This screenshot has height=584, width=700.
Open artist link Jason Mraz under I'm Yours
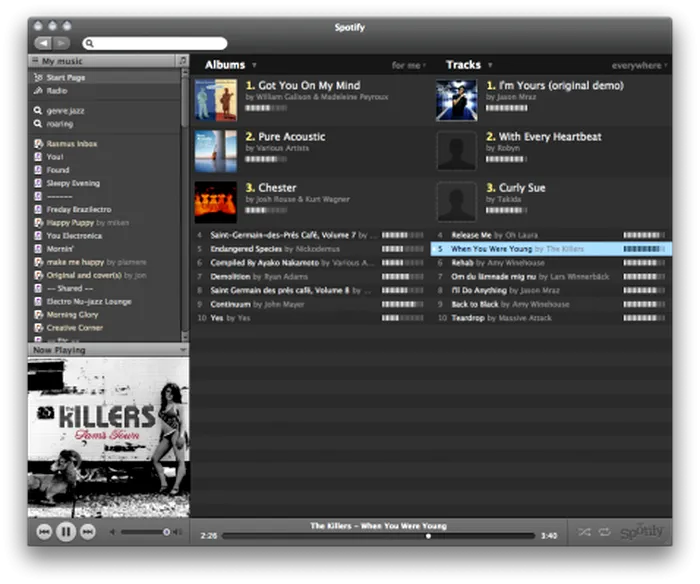coord(516,97)
